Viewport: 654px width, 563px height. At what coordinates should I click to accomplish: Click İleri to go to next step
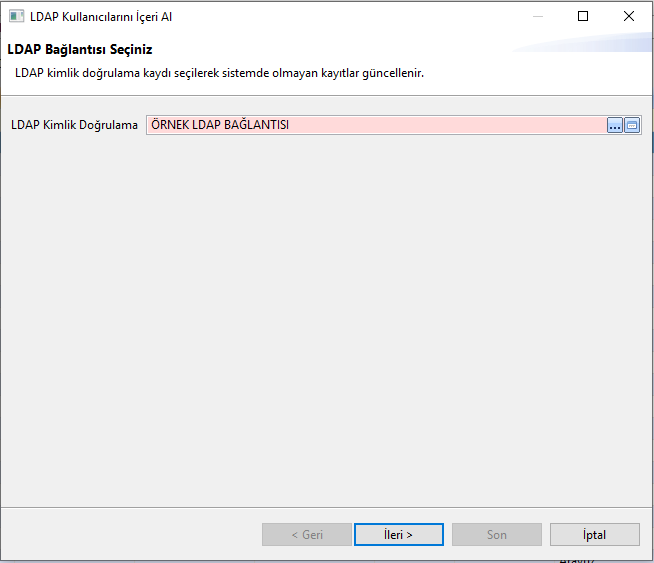click(x=398, y=535)
